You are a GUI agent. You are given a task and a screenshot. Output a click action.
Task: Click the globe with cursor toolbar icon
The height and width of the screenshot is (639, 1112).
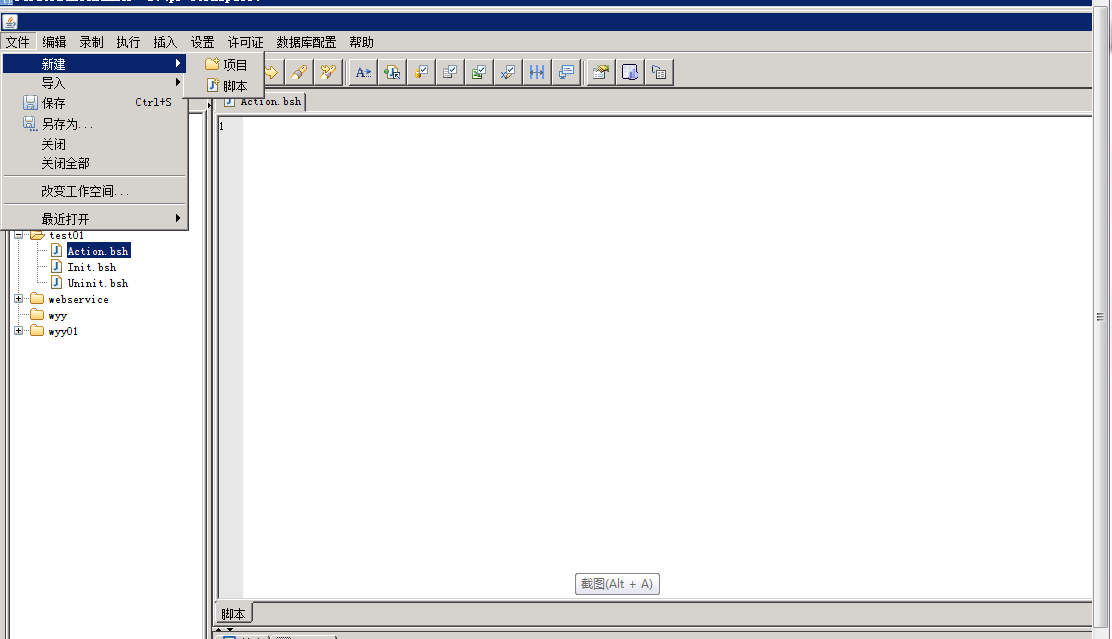pyautogui.click(x=392, y=72)
